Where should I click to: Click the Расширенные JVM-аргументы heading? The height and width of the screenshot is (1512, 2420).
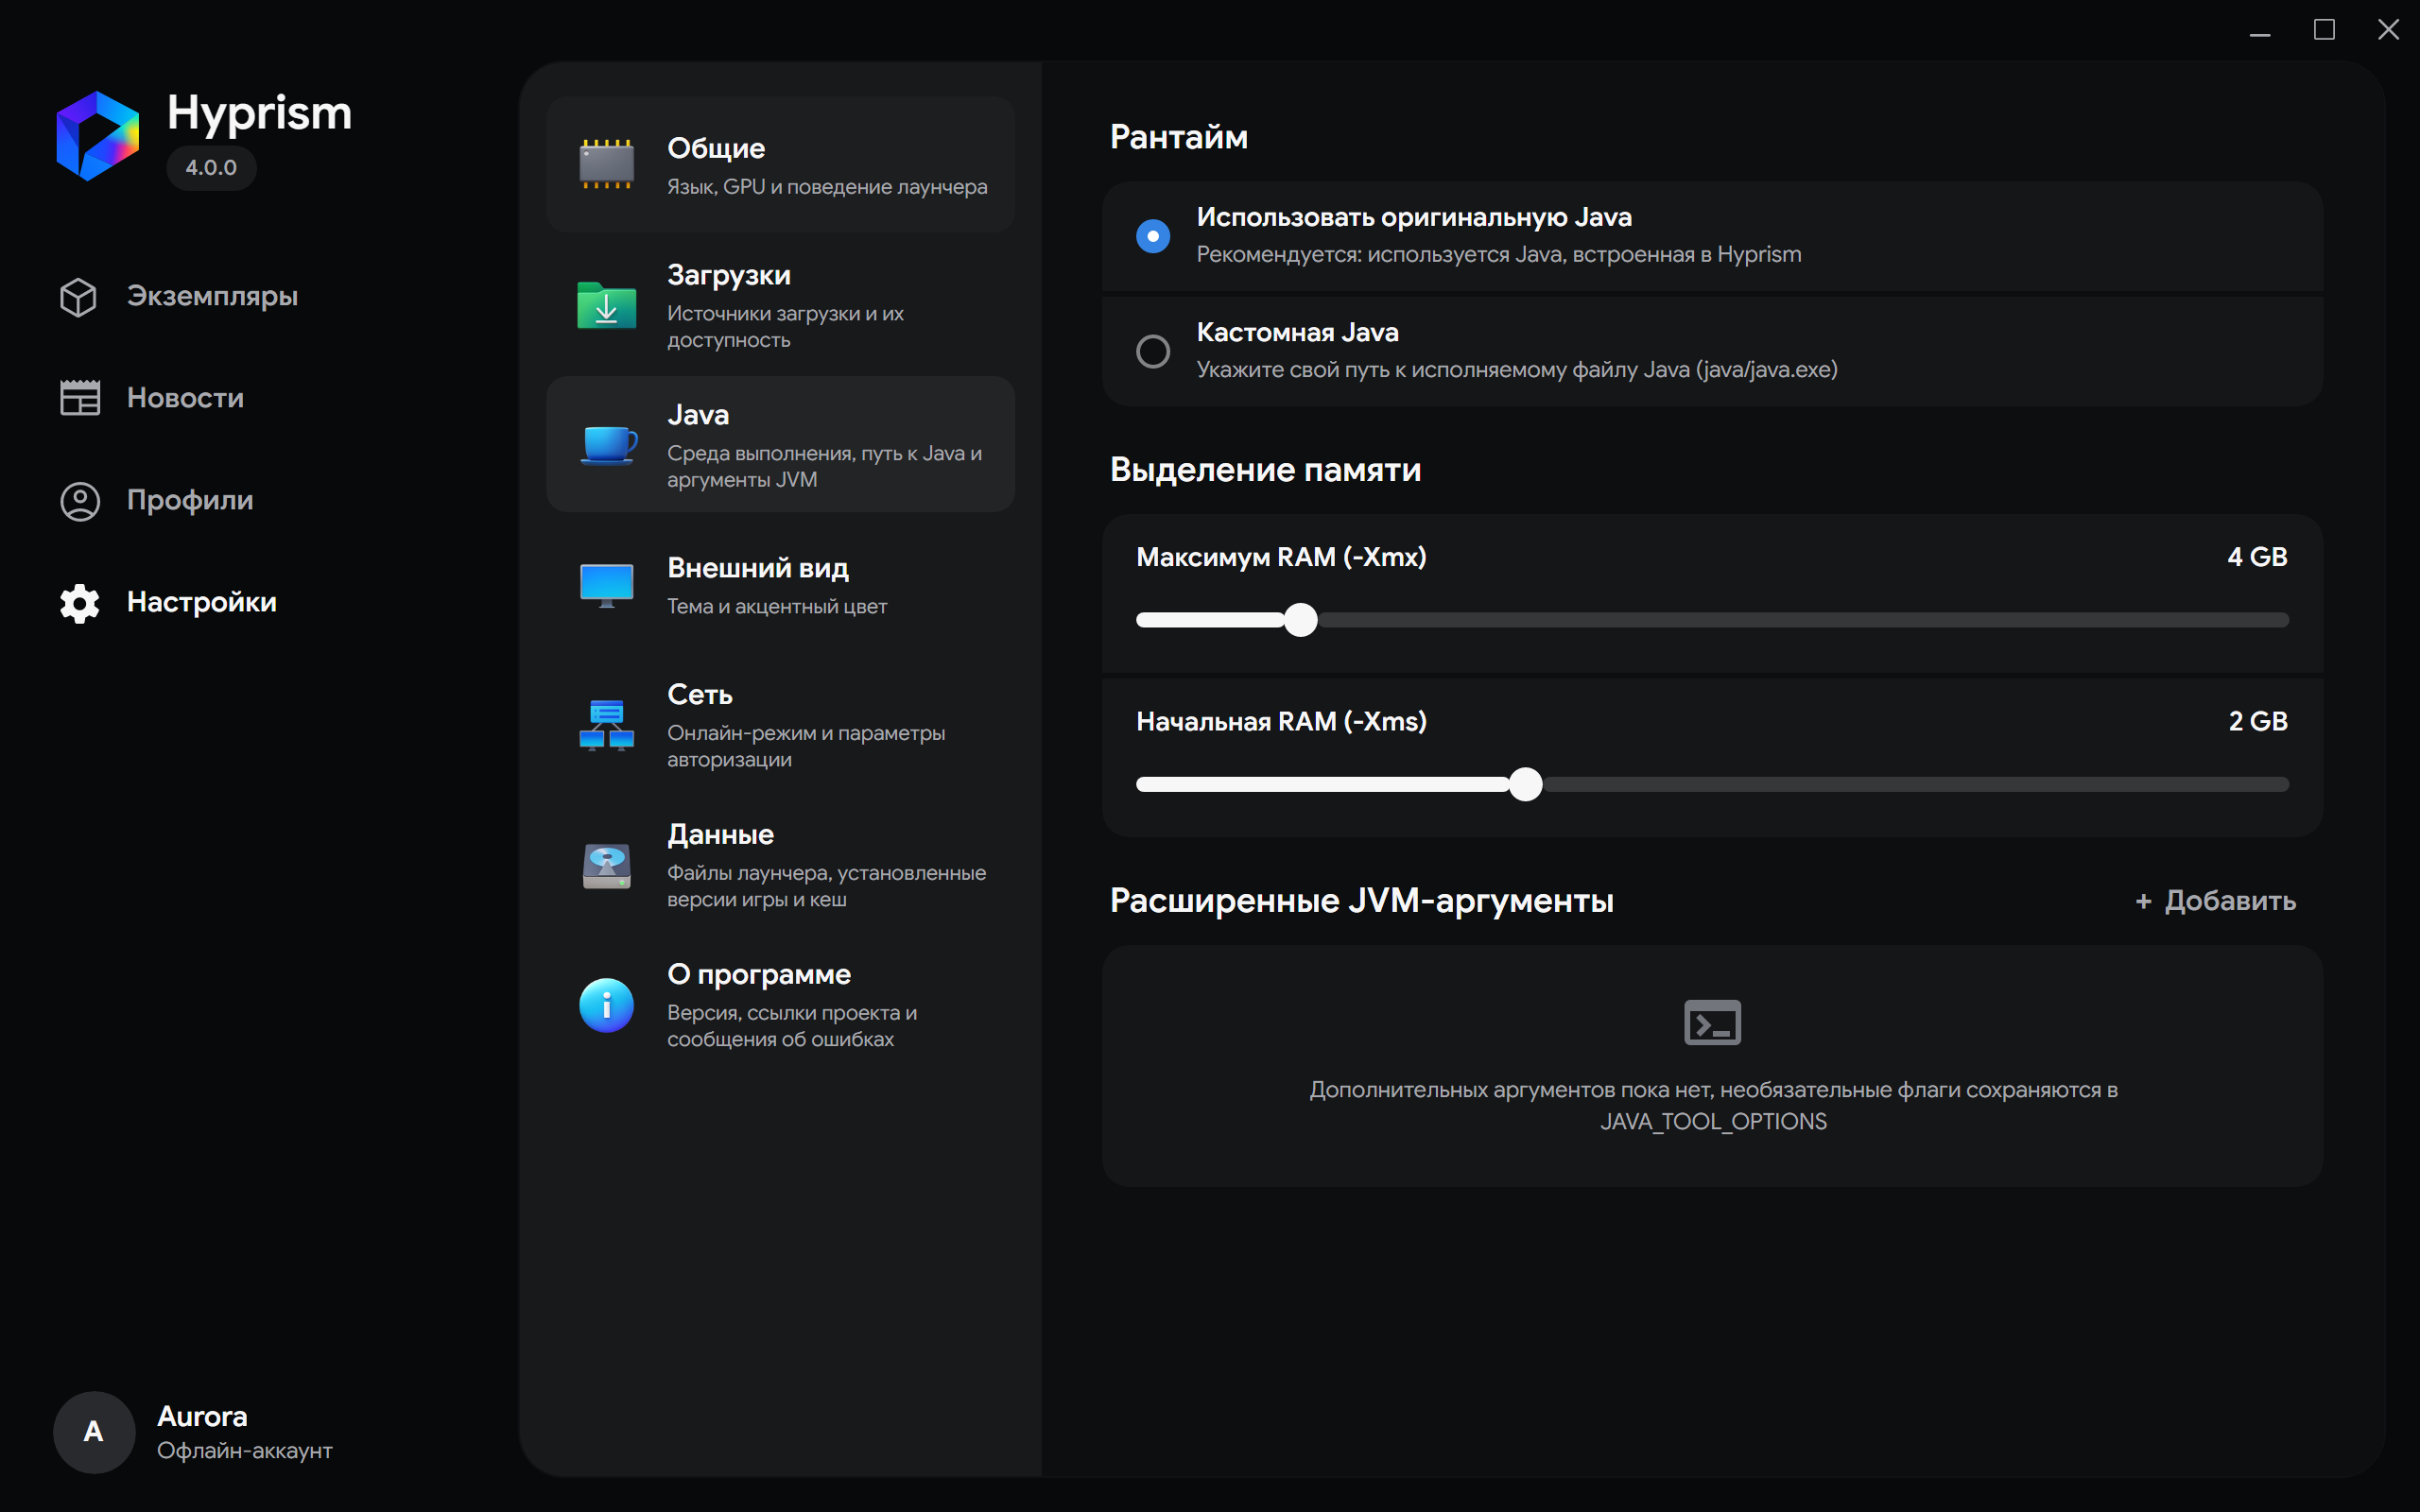tap(1361, 901)
